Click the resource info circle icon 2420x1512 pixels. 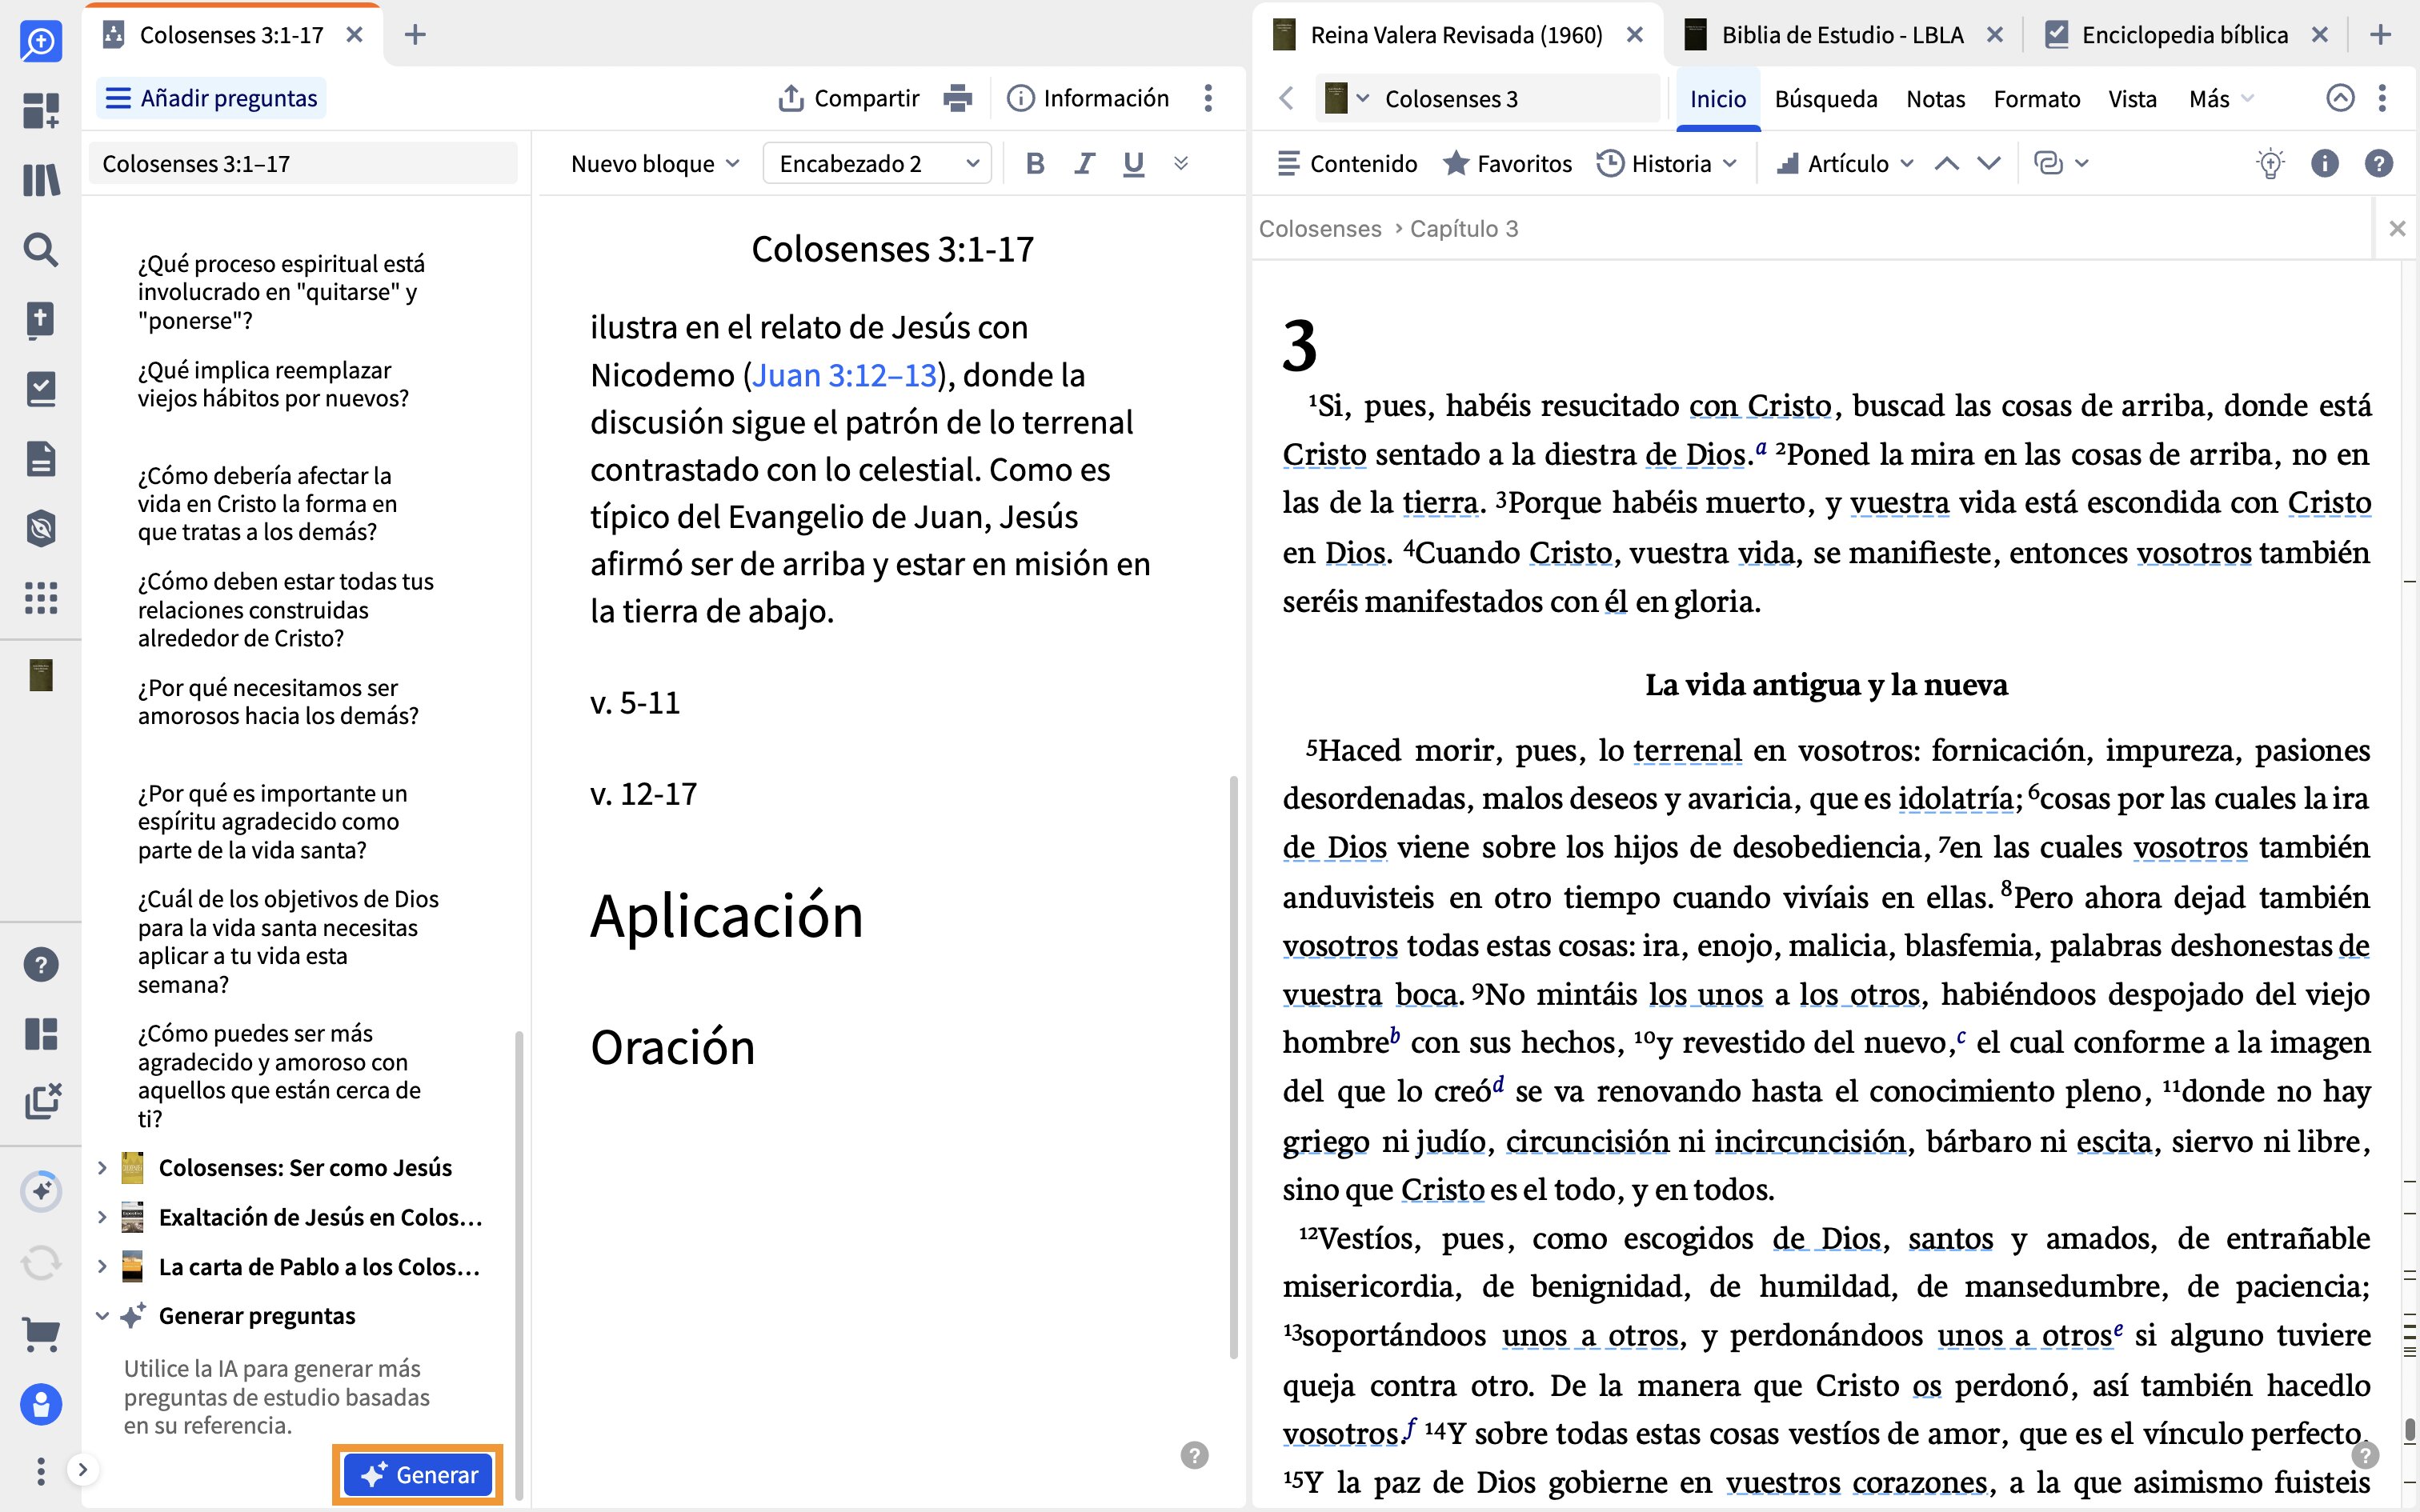click(x=2325, y=163)
